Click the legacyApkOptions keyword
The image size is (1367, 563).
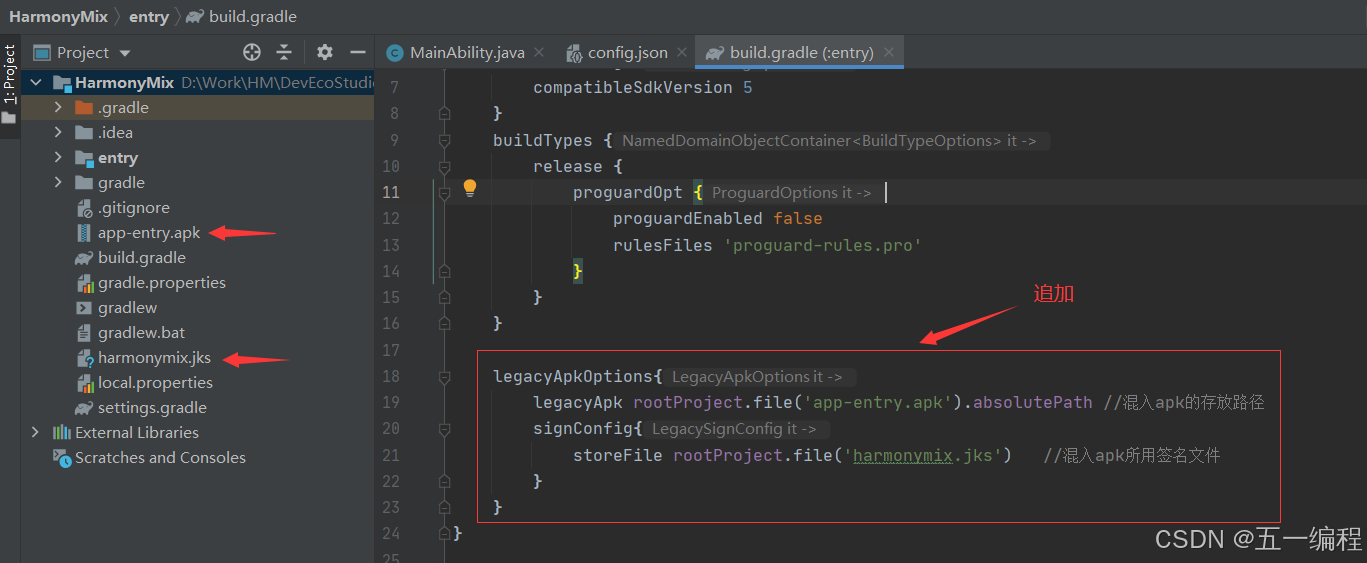[x=573, y=377]
